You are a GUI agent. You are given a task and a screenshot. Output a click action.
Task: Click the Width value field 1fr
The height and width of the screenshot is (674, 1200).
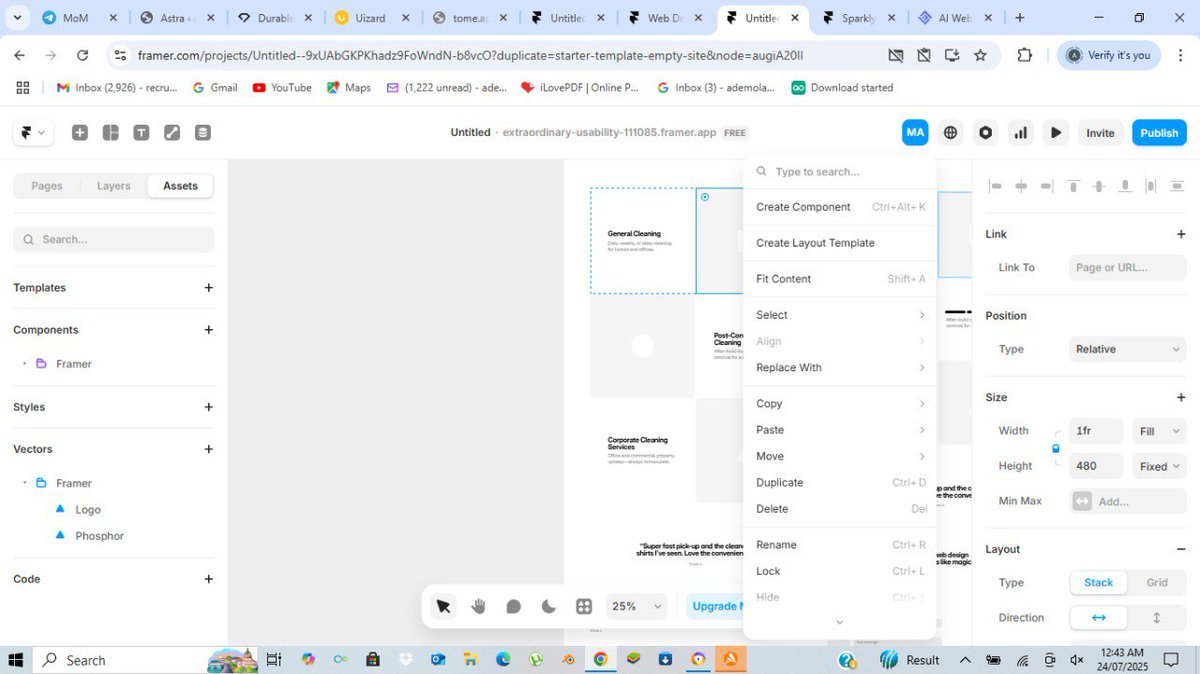[1096, 431]
